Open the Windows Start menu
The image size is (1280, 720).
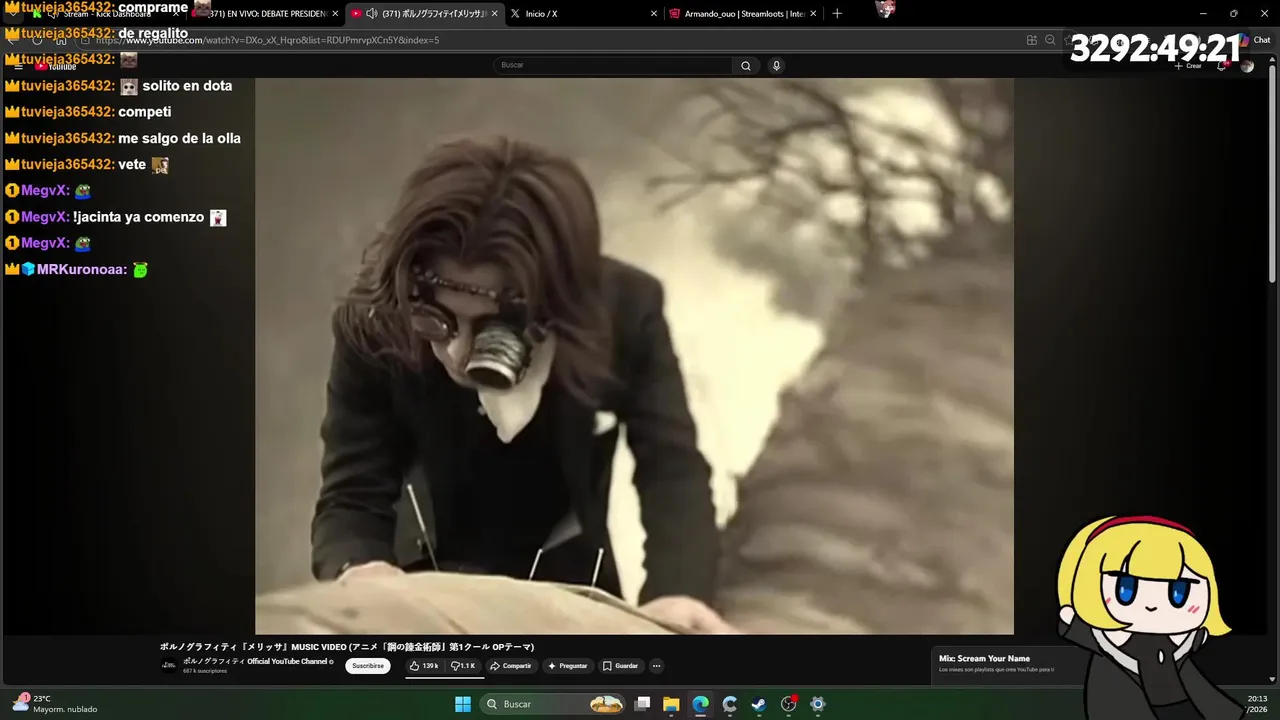tap(463, 704)
